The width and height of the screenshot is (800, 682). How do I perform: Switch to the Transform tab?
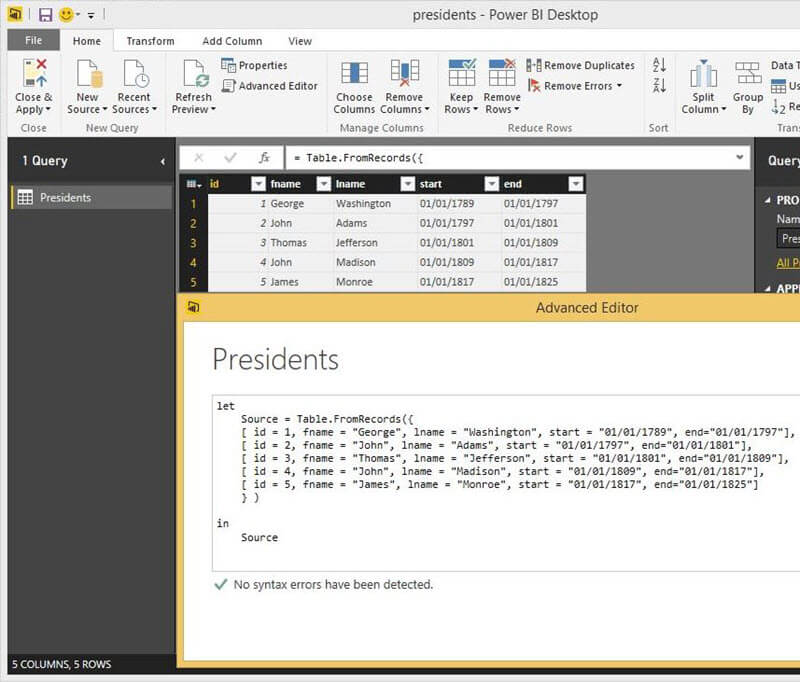pos(151,41)
